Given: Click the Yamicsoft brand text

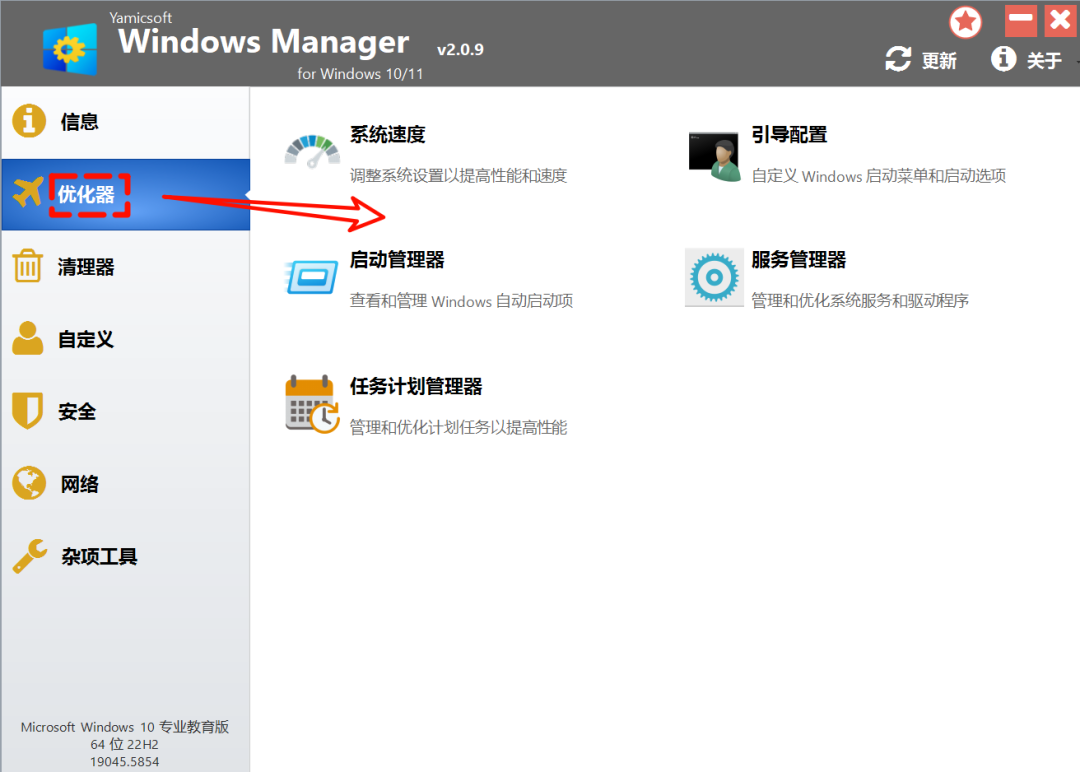Looking at the screenshot, I should pos(141,18).
